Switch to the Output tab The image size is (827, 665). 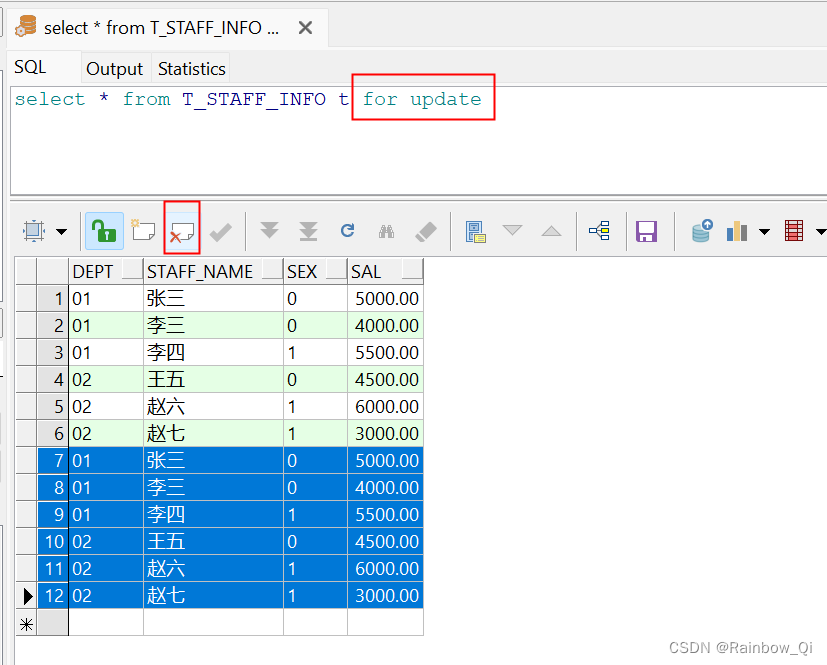115,68
